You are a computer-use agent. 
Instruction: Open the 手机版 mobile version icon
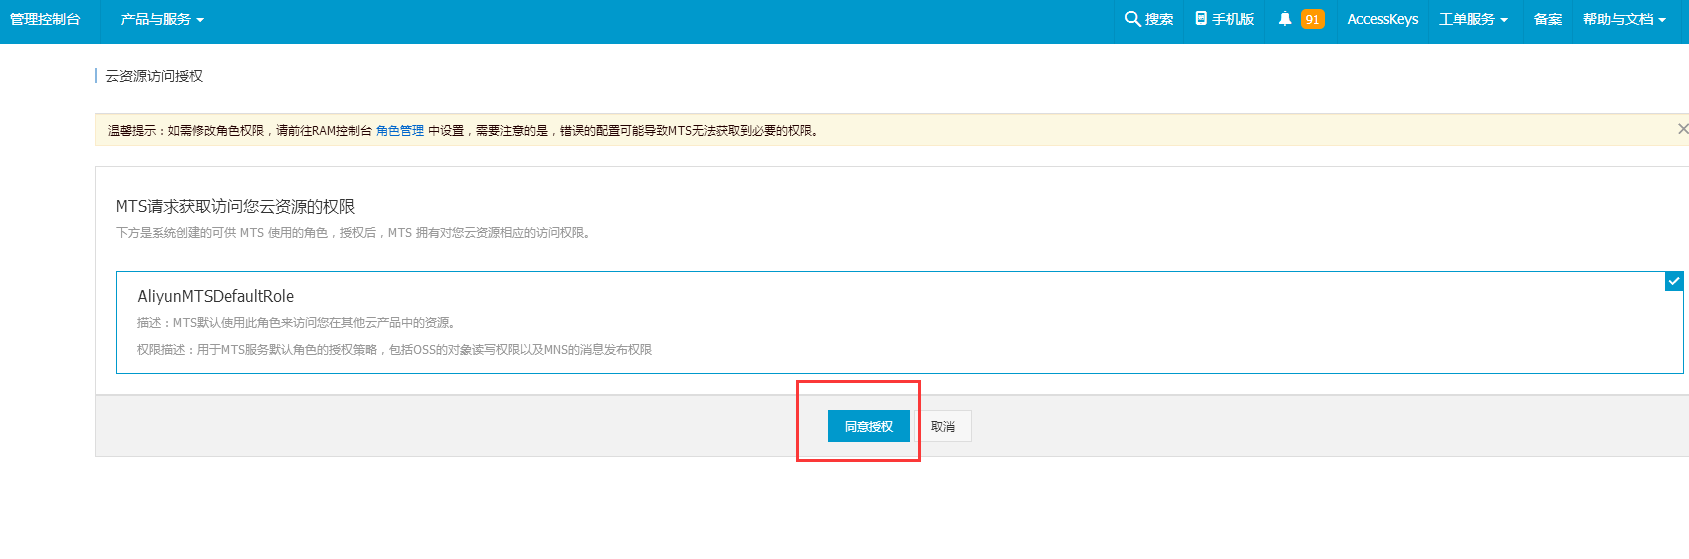pyautogui.click(x=1201, y=19)
